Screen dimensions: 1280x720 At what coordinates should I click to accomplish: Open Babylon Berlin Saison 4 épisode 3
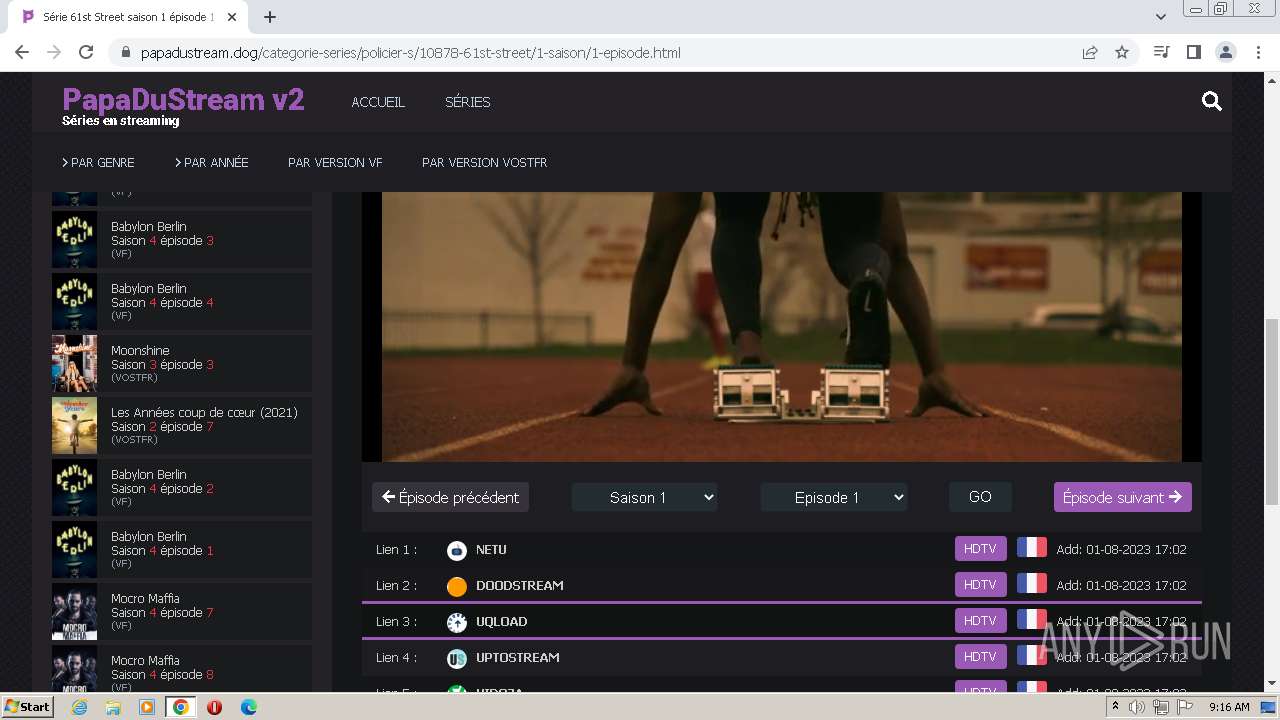tap(182, 240)
